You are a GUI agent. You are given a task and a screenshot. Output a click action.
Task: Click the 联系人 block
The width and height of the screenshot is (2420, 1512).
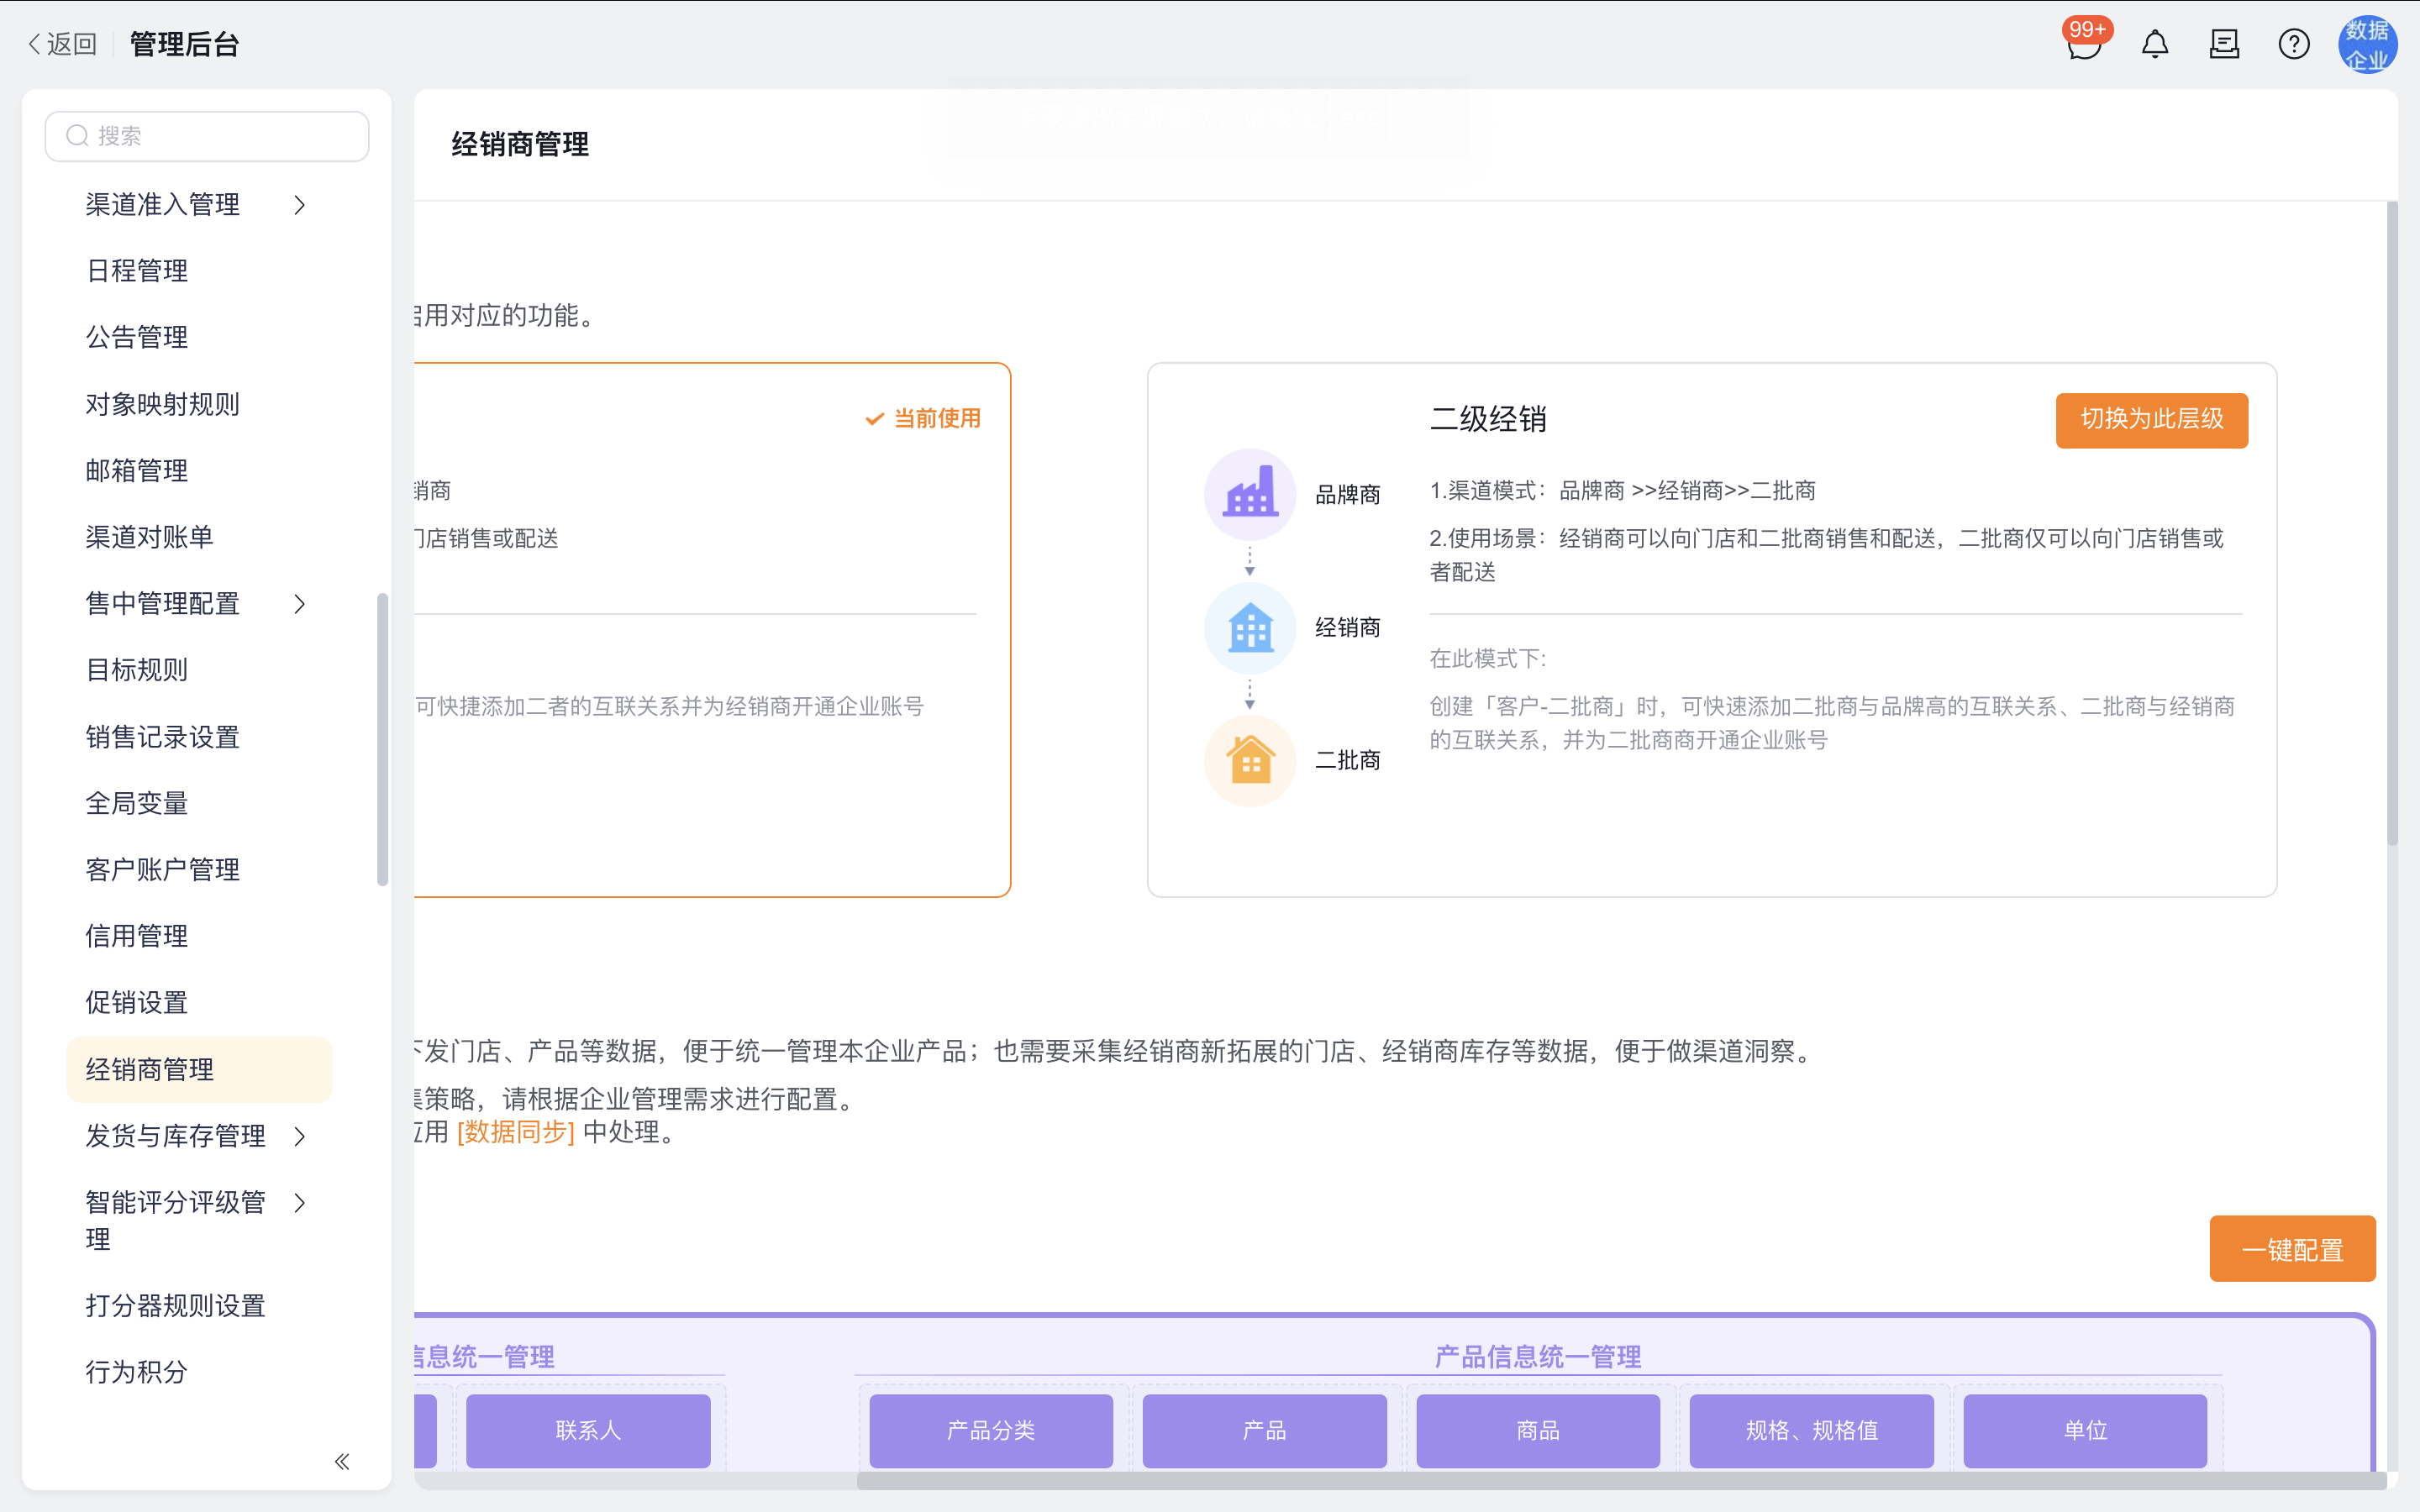click(x=588, y=1431)
